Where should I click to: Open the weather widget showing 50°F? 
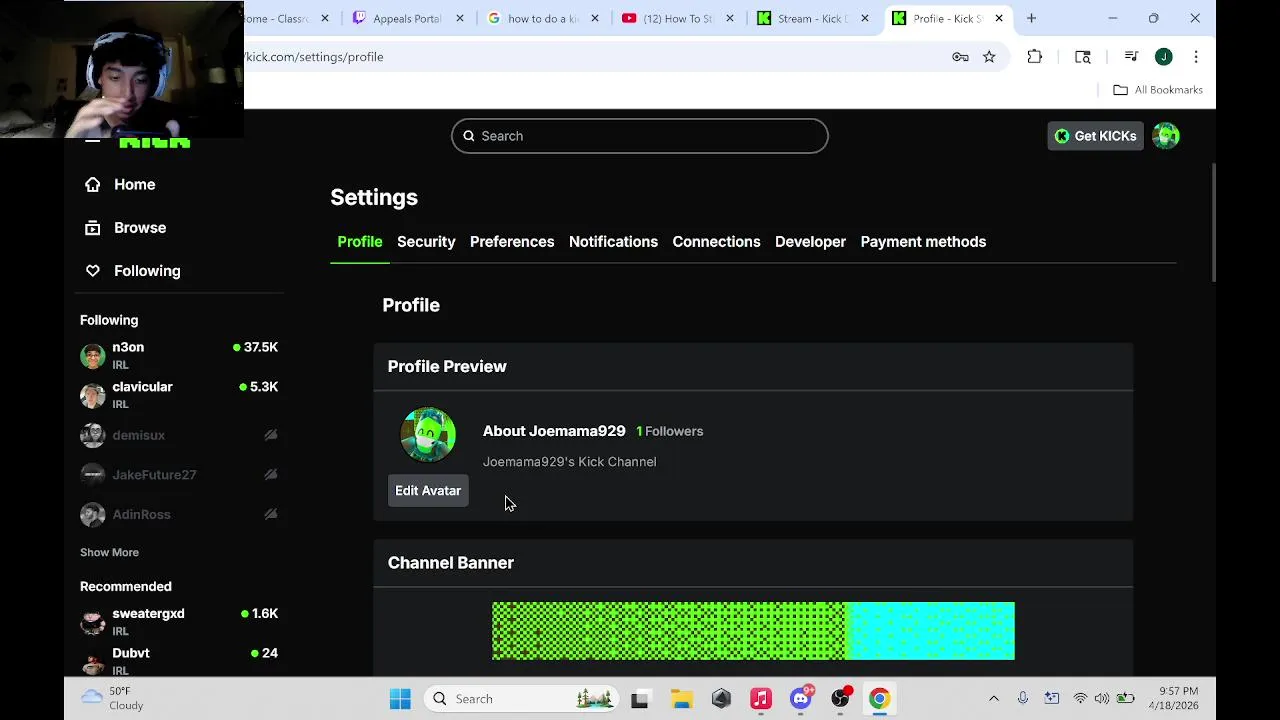tap(112, 699)
